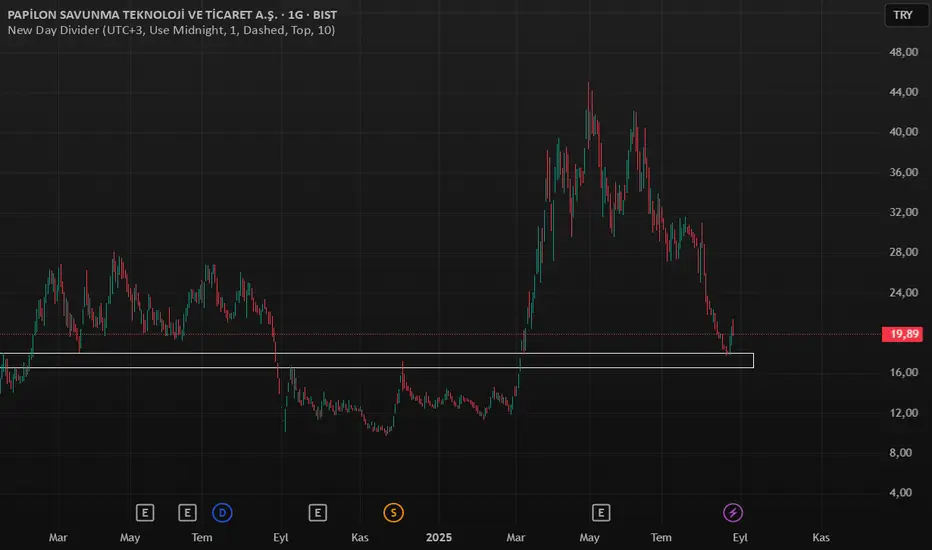Click the Papilon Savunma symbol title
Screen dimensions: 932x550
[x=172, y=14]
